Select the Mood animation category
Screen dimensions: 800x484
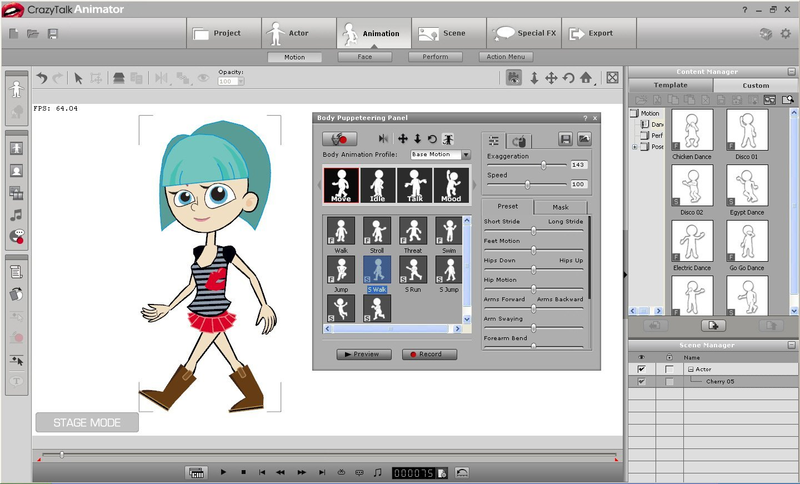[452, 186]
